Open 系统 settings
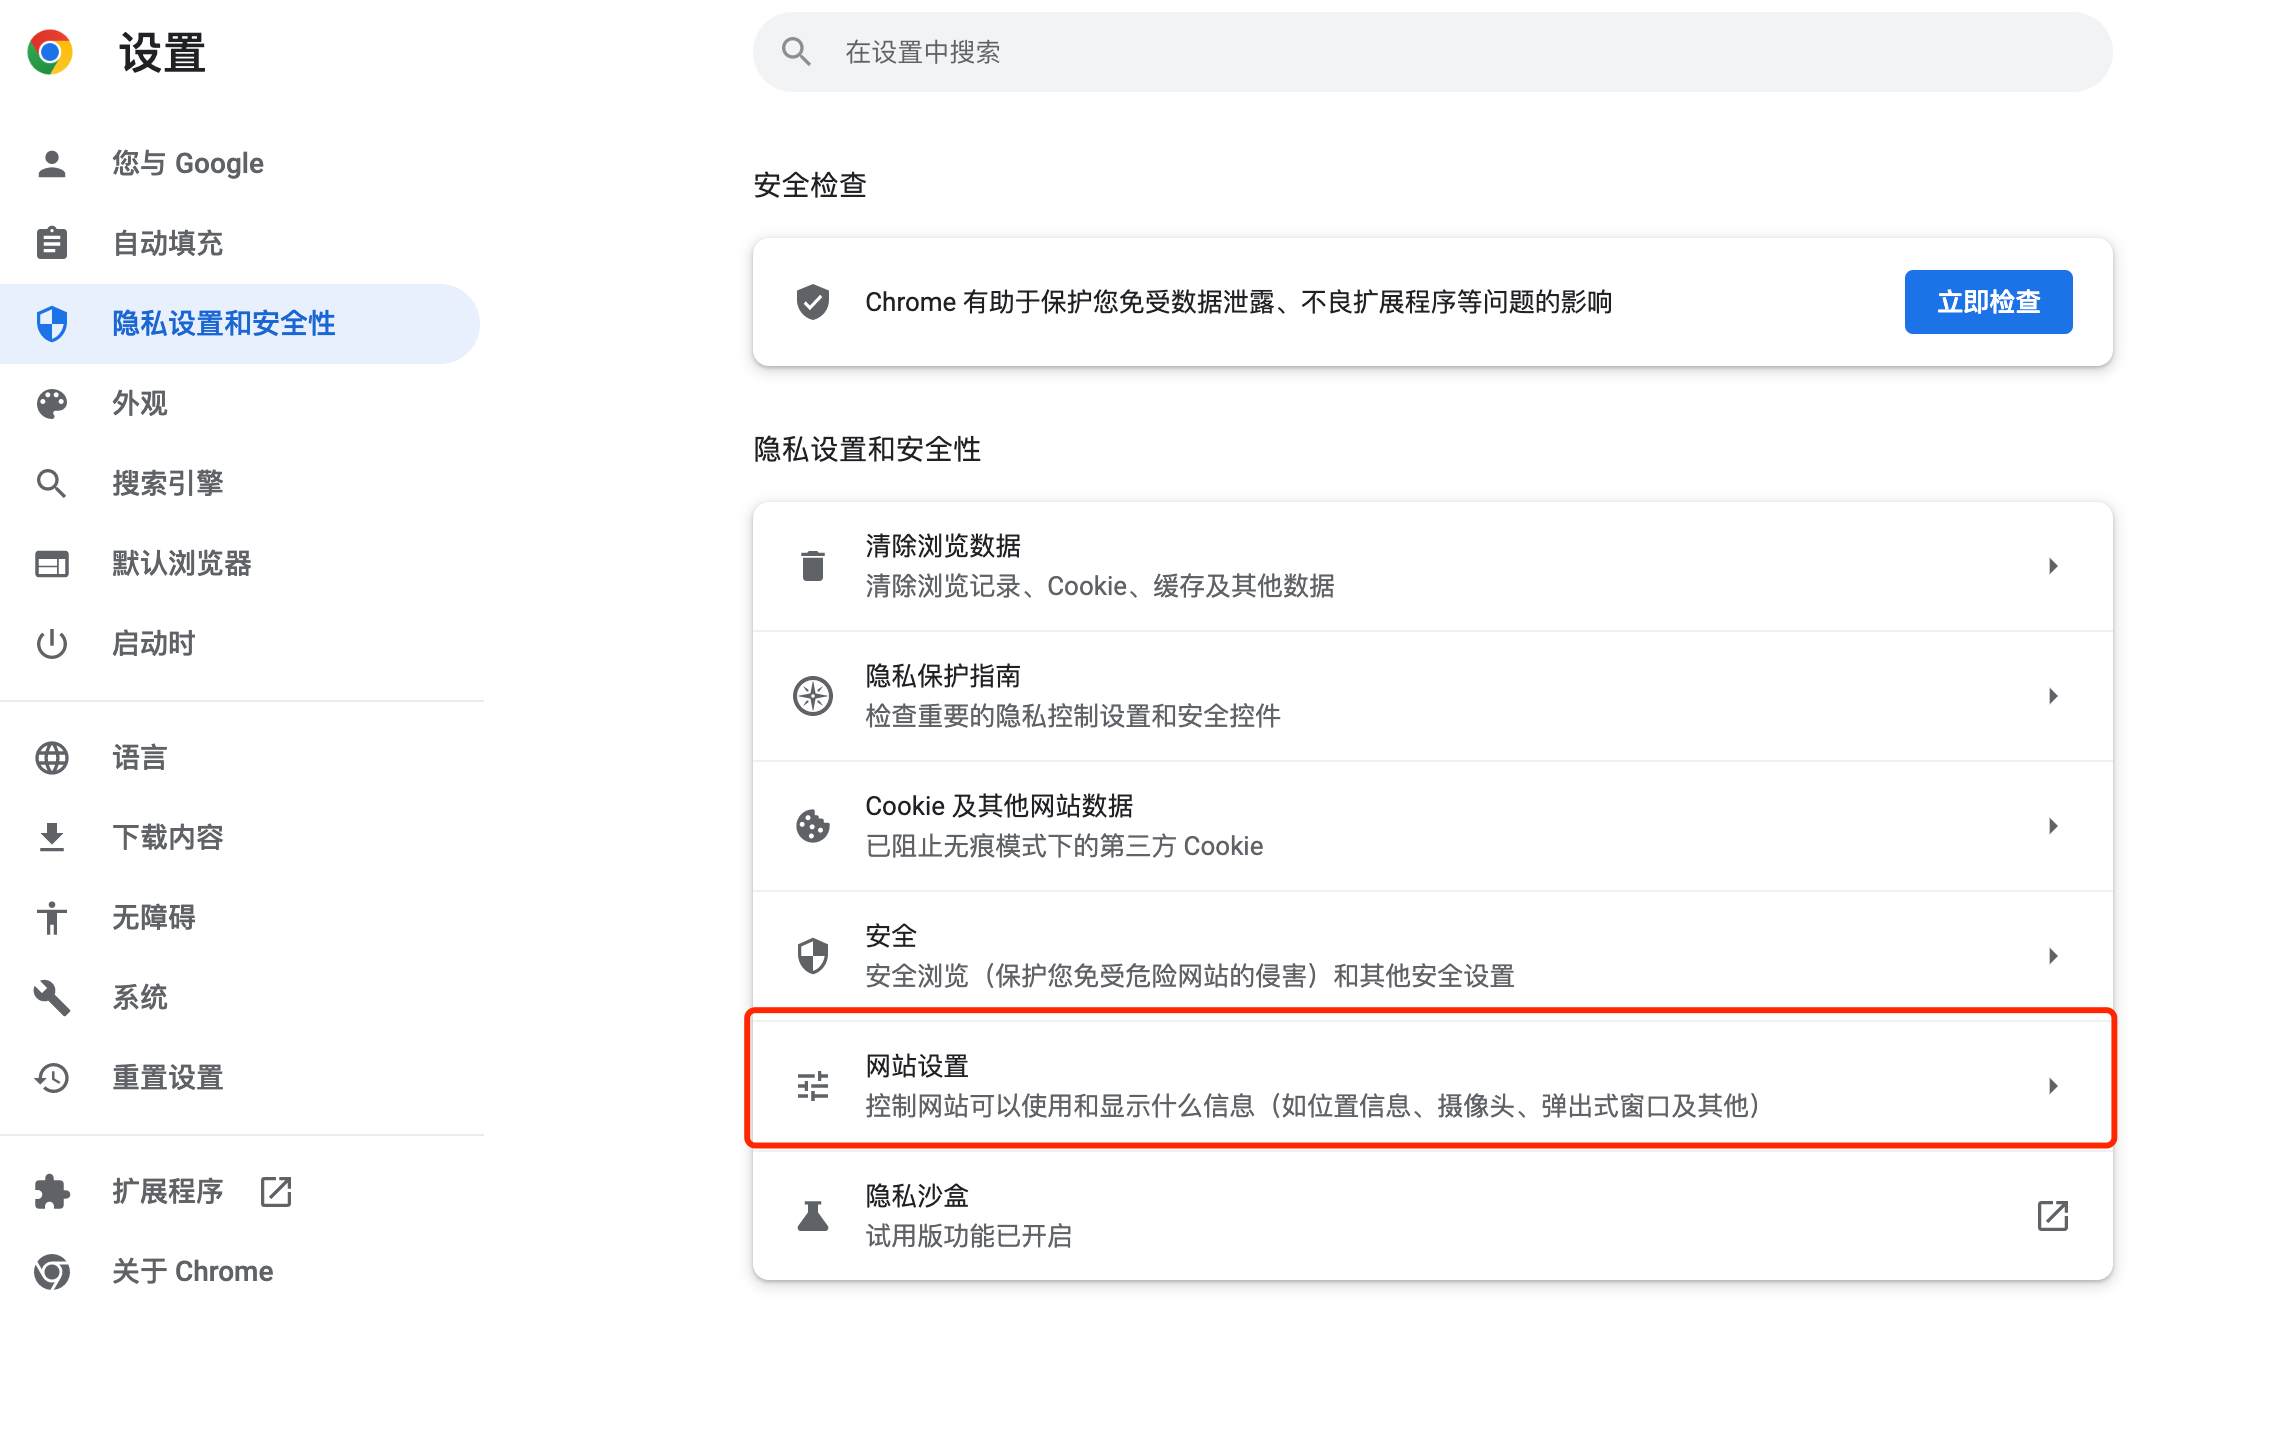The image size is (2292, 1448). point(240,997)
